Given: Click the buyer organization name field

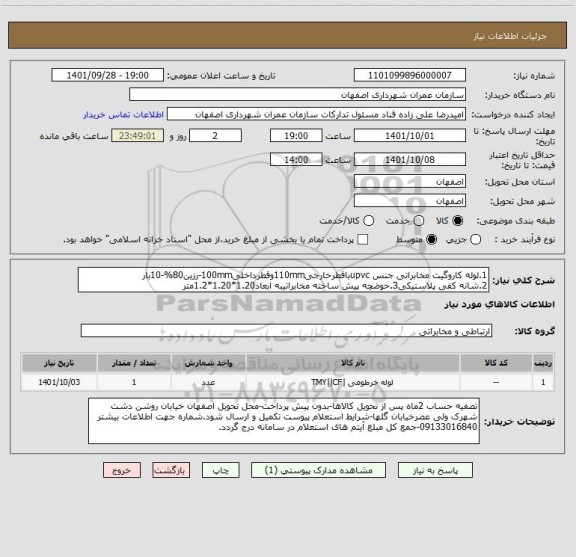Looking at the screenshot, I should [298, 95].
